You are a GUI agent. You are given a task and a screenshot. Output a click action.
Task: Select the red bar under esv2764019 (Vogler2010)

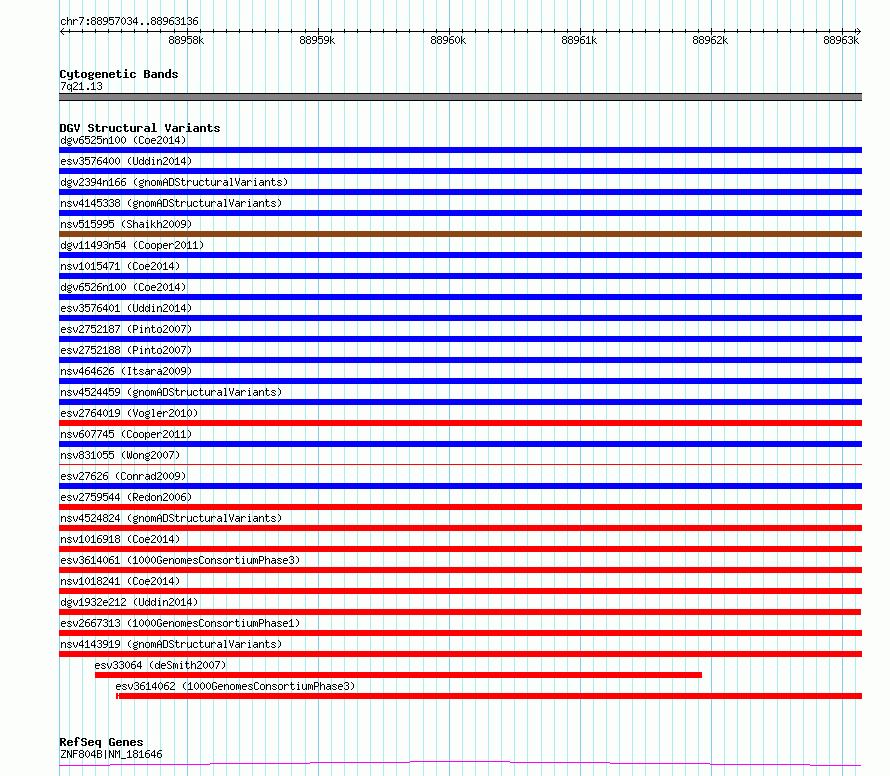[460, 423]
